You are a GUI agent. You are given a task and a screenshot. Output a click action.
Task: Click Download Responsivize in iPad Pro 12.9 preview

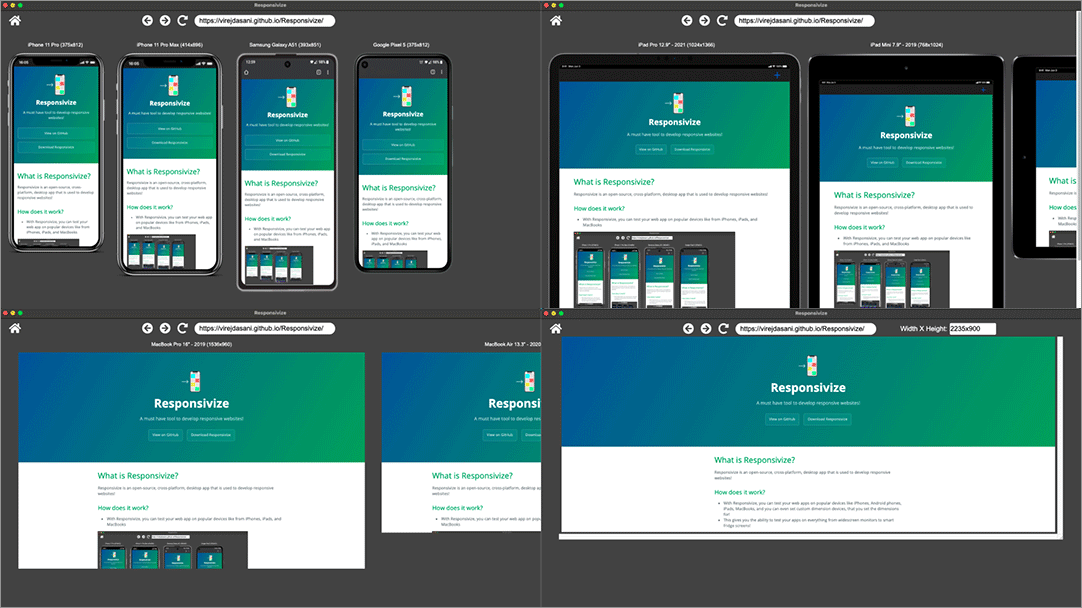point(692,149)
